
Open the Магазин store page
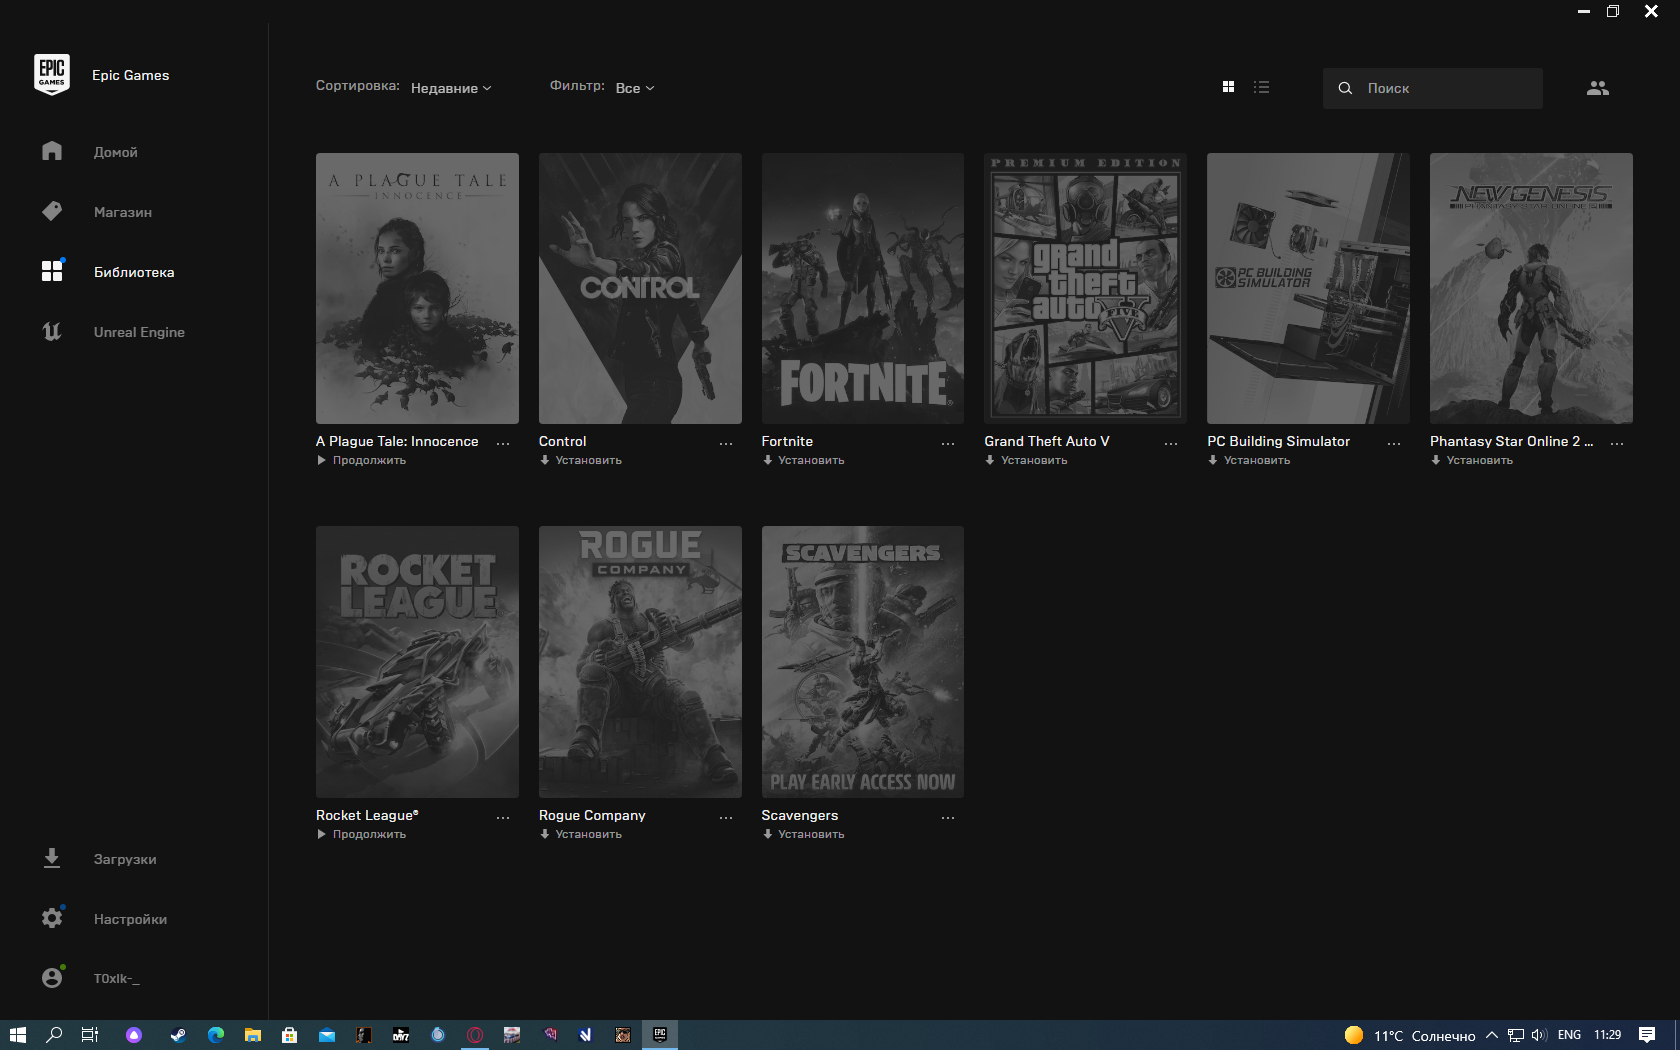(123, 212)
